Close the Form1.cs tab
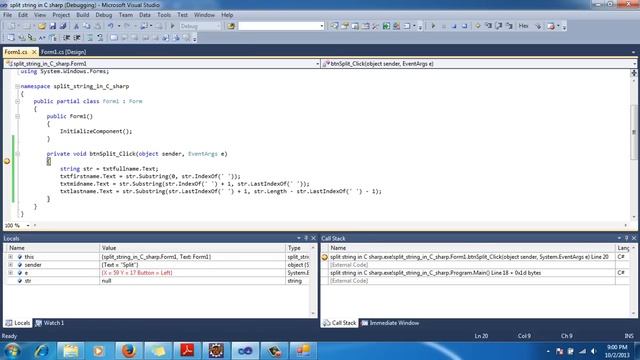The width and height of the screenshot is (640, 360). tap(34, 52)
